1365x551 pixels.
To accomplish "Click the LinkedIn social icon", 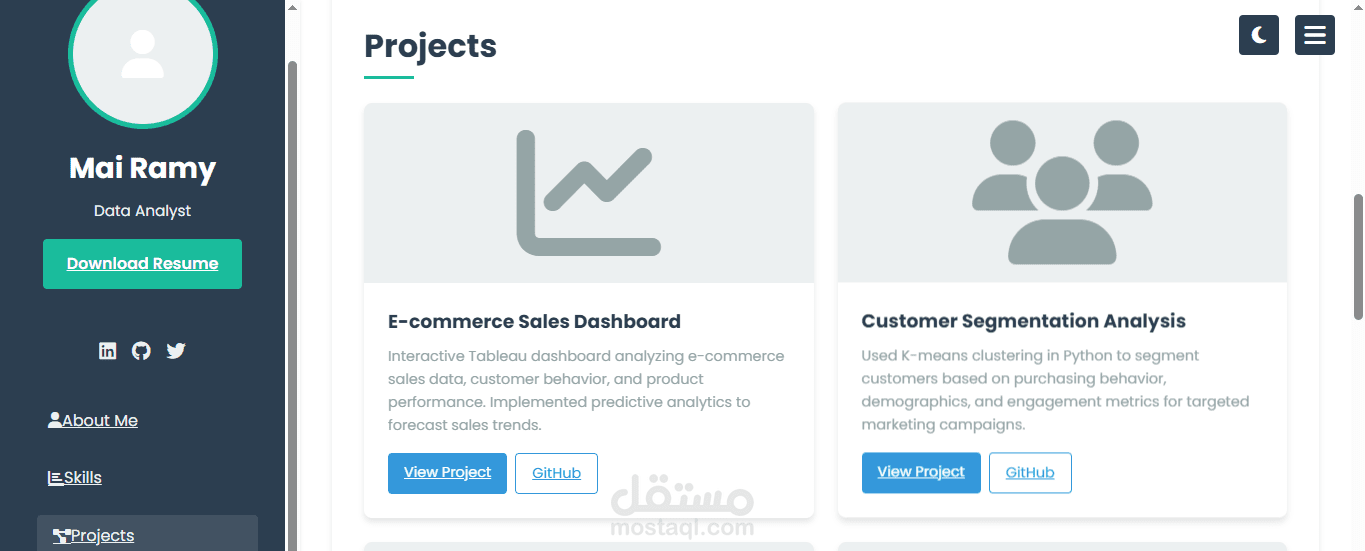I will coord(108,351).
